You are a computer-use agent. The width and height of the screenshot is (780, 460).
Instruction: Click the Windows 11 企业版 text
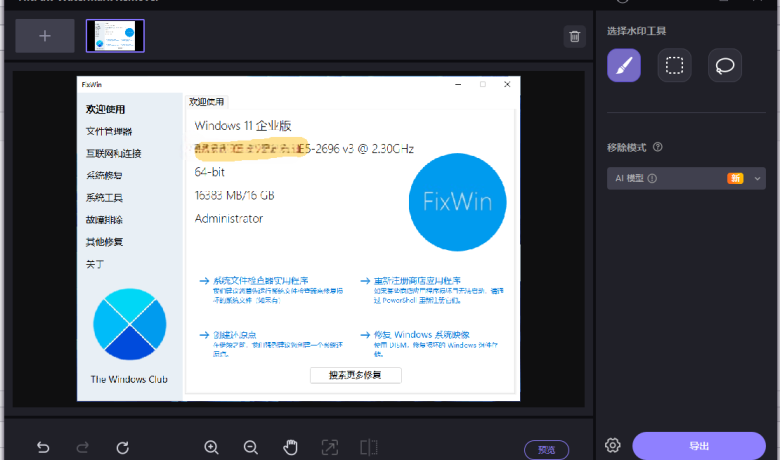click(x=243, y=126)
